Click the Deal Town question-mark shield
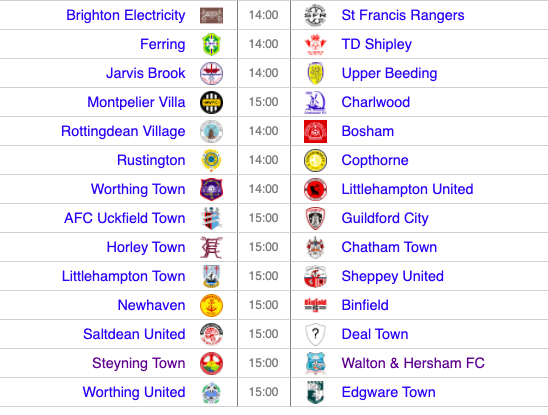Image resolution: width=548 pixels, height=415 pixels. click(315, 334)
